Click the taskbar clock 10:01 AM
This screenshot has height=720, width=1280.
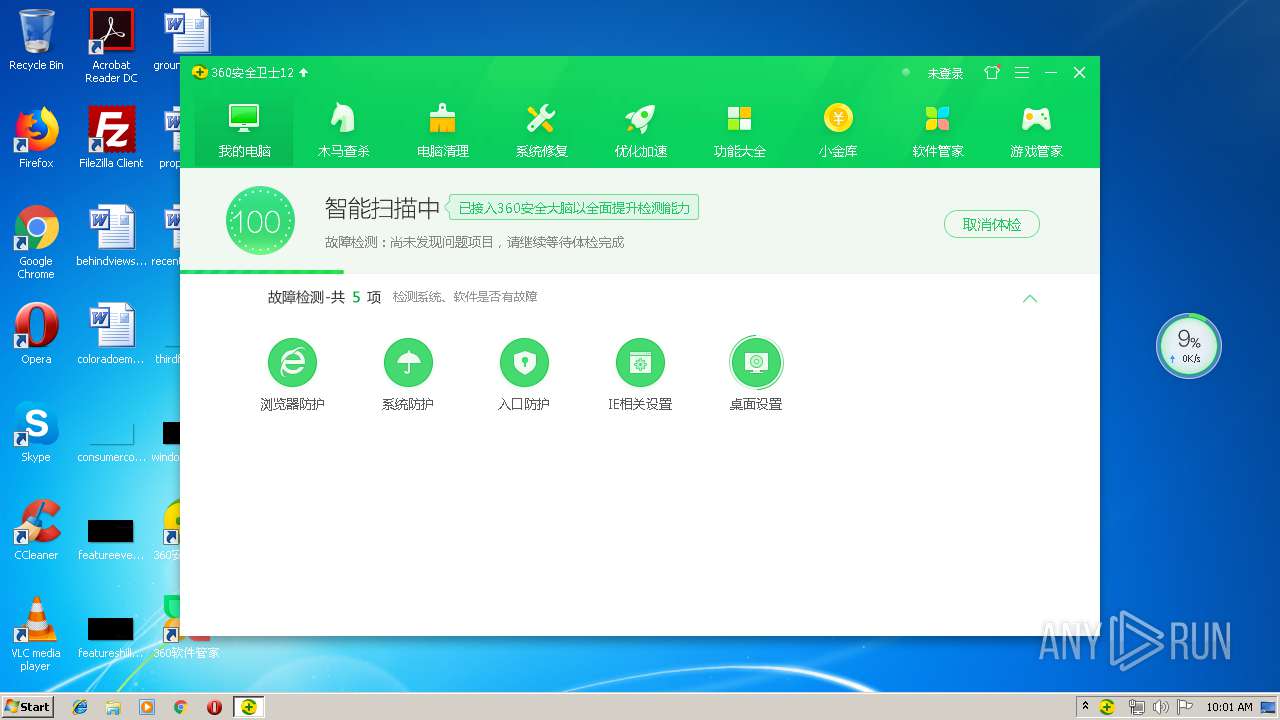pos(1229,707)
